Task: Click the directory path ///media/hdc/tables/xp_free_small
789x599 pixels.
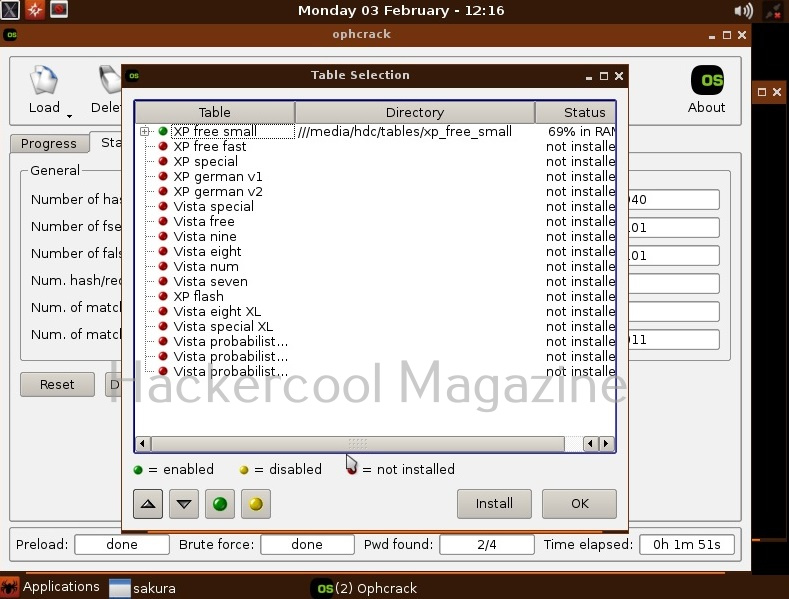Action: 405,131
